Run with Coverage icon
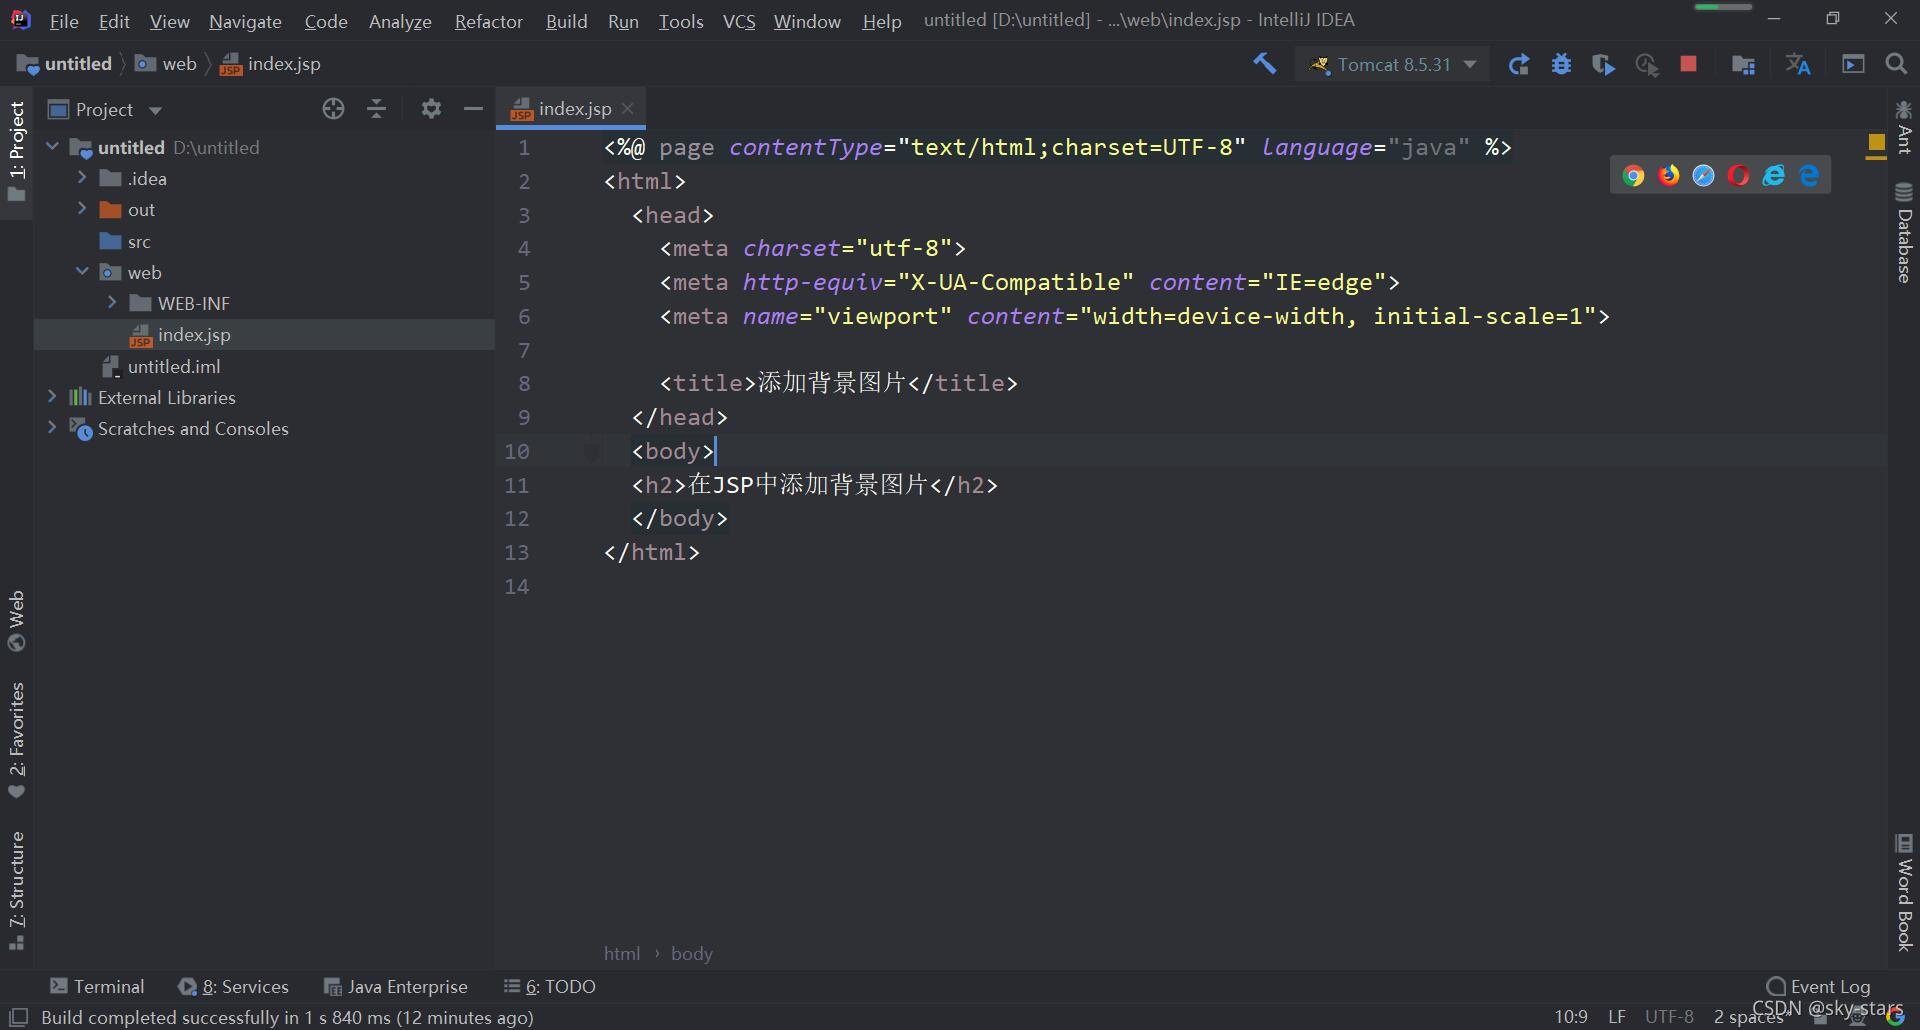1920x1030 pixels. [x=1603, y=64]
